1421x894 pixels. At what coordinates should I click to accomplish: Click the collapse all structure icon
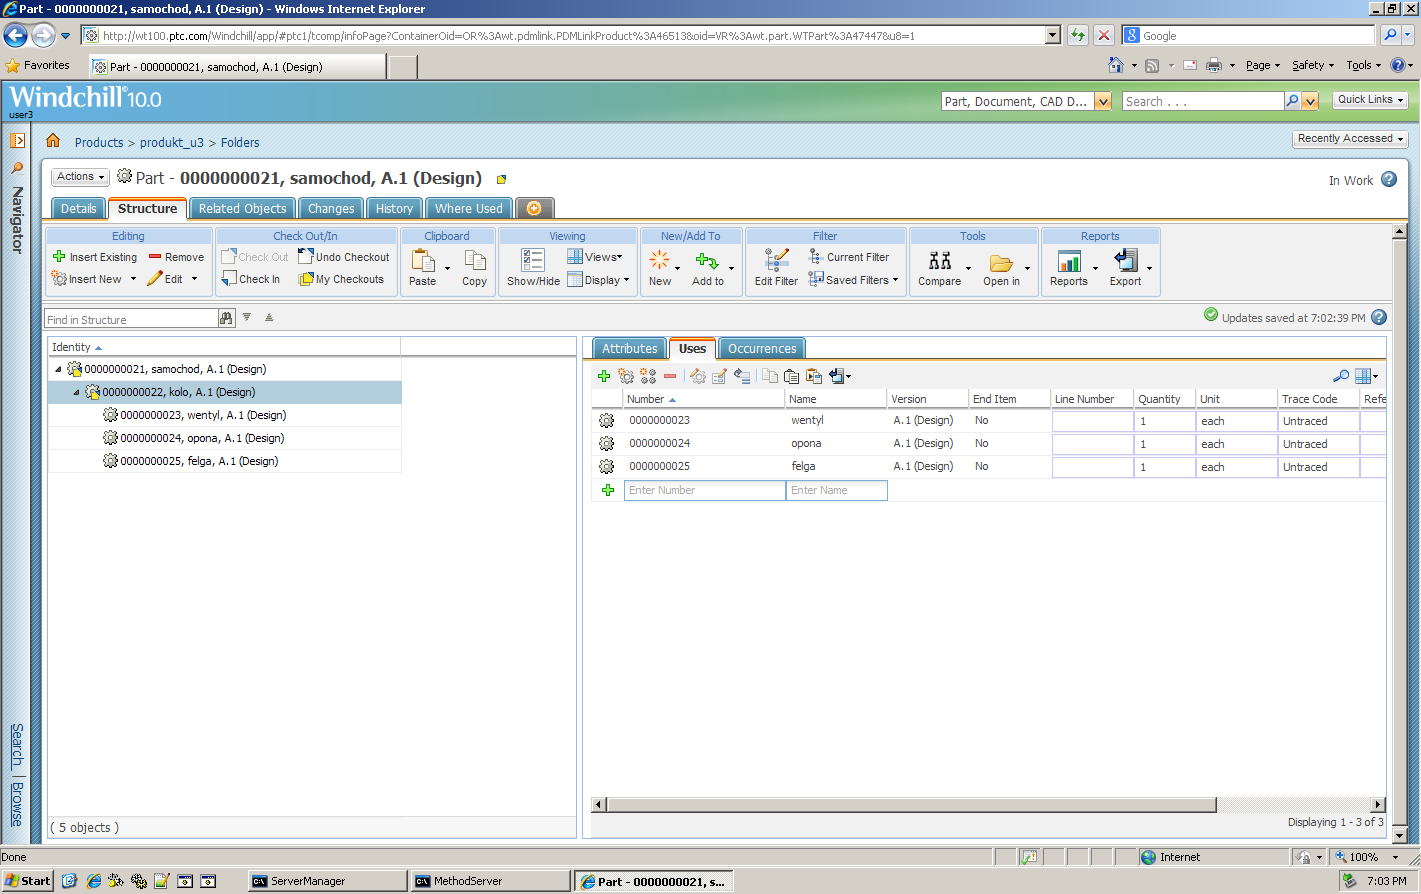pyautogui.click(x=269, y=317)
